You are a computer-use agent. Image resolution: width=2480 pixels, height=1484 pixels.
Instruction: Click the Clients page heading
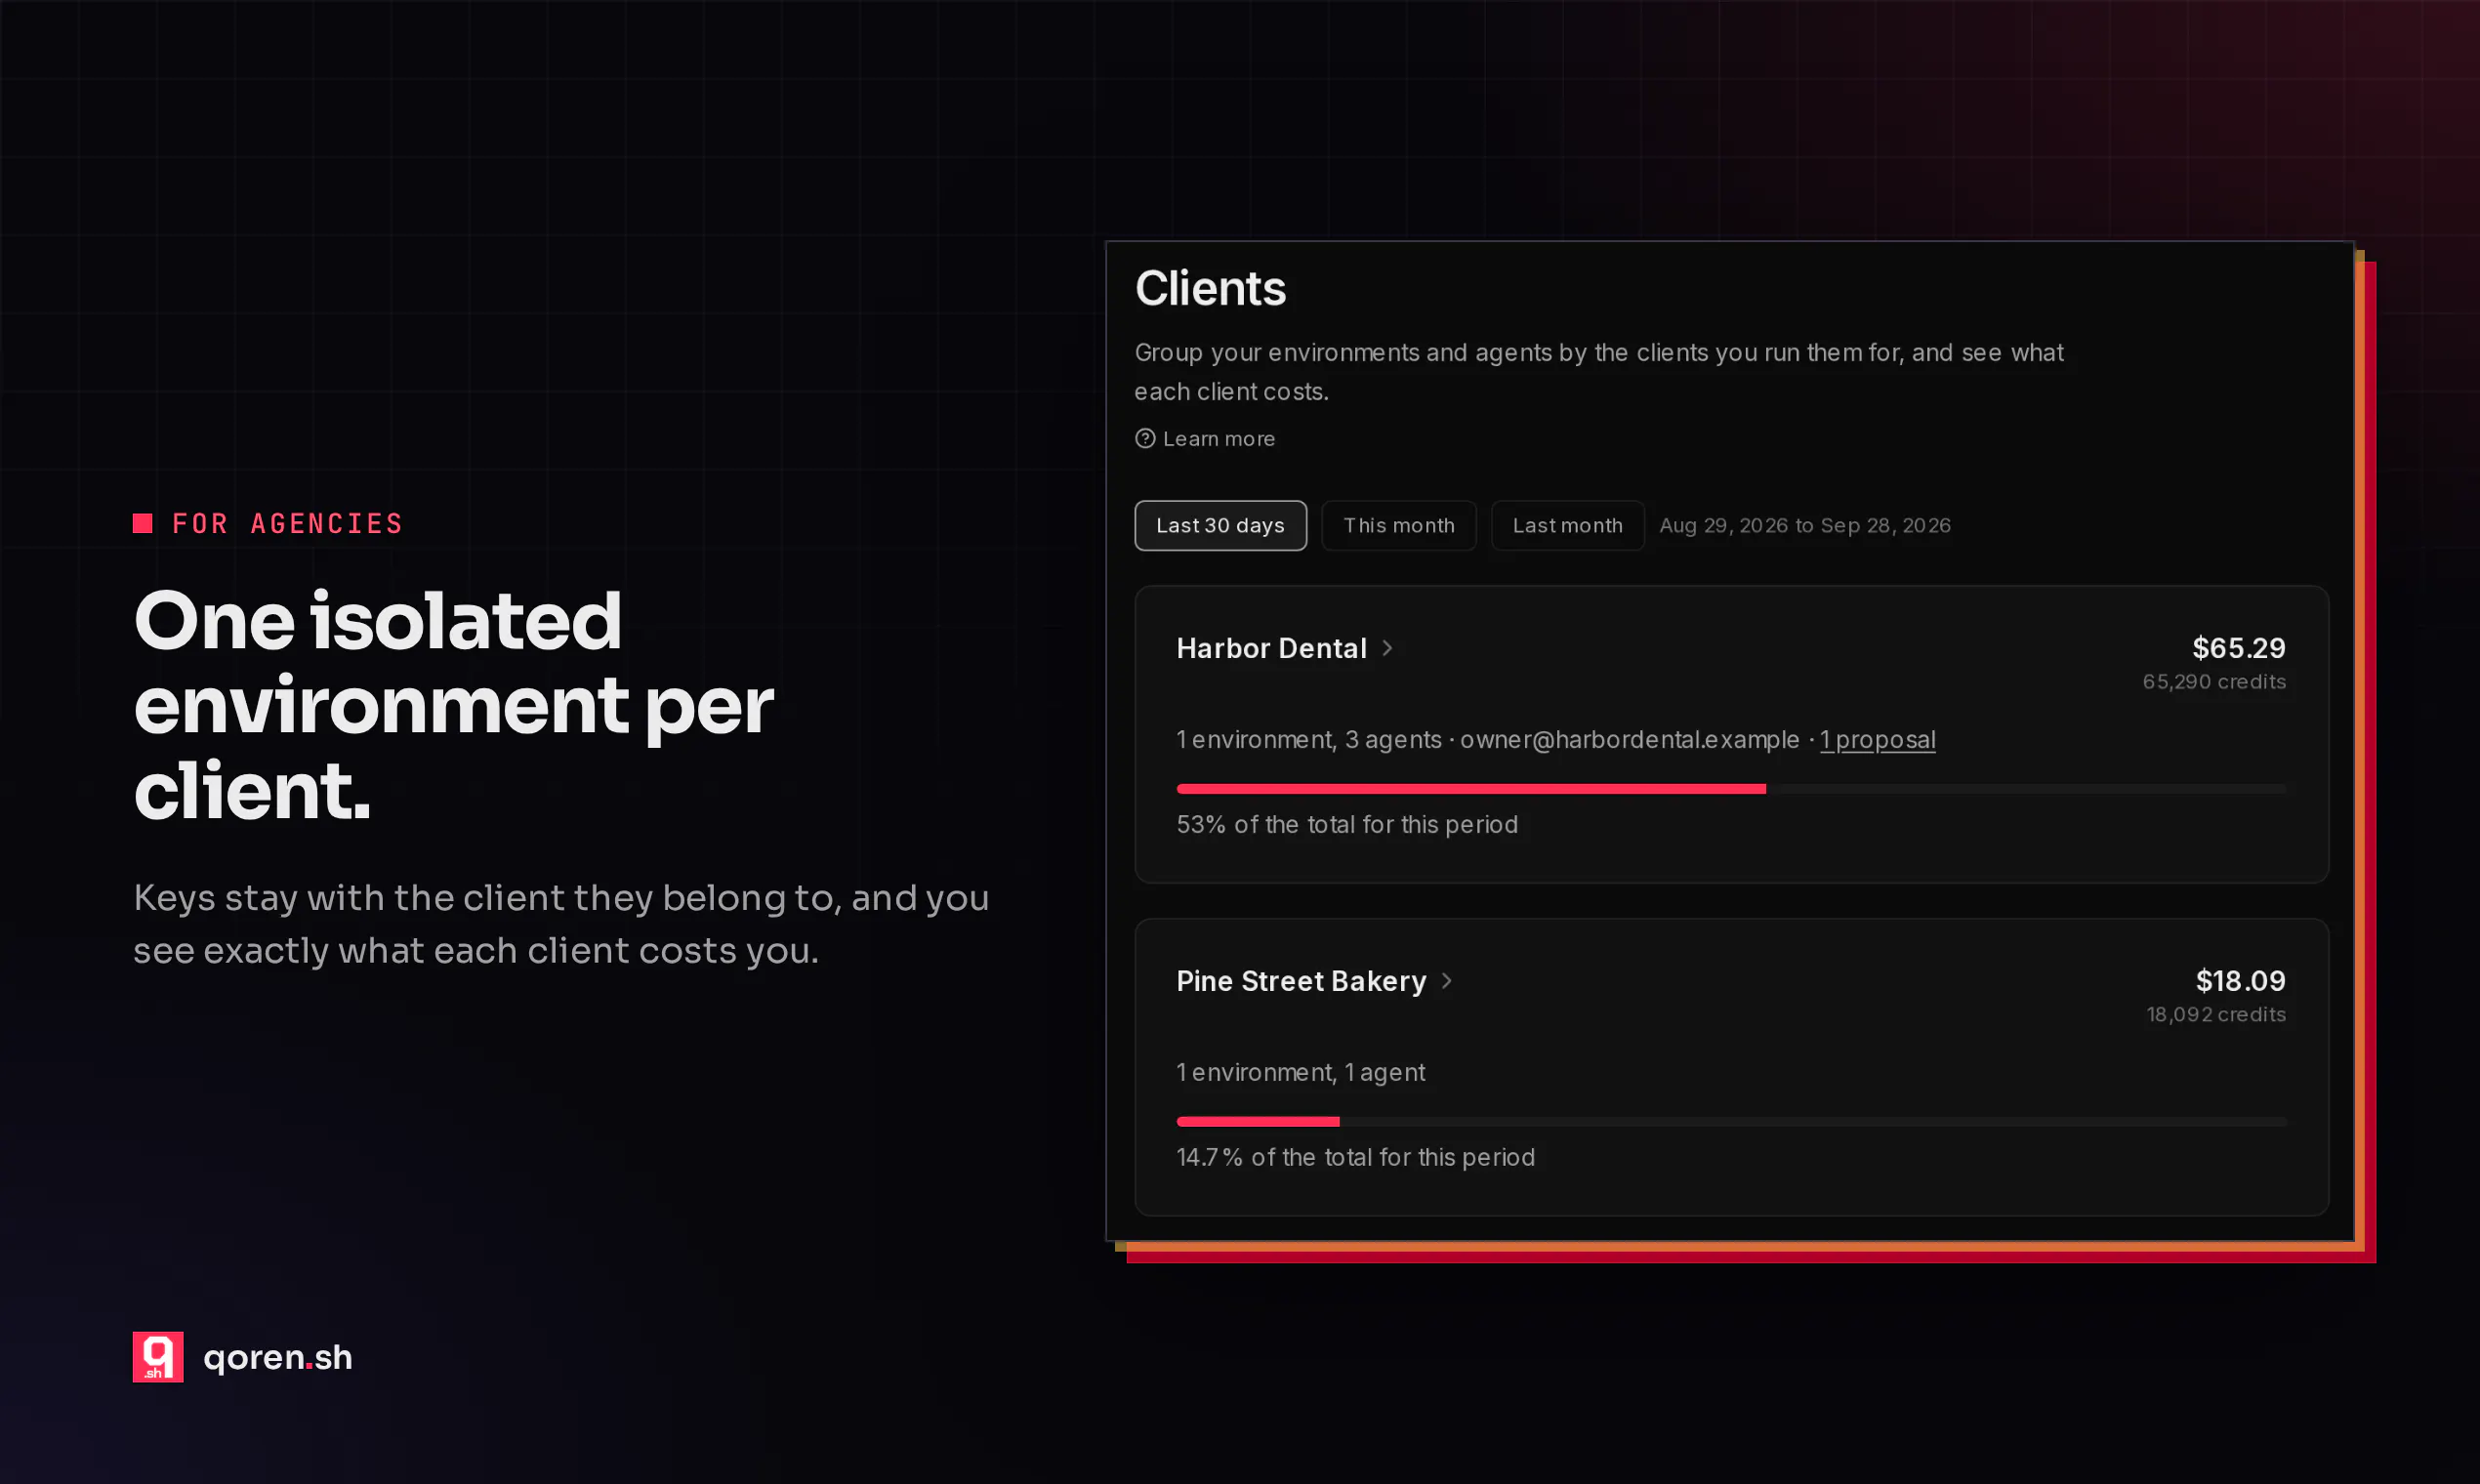click(x=1210, y=289)
